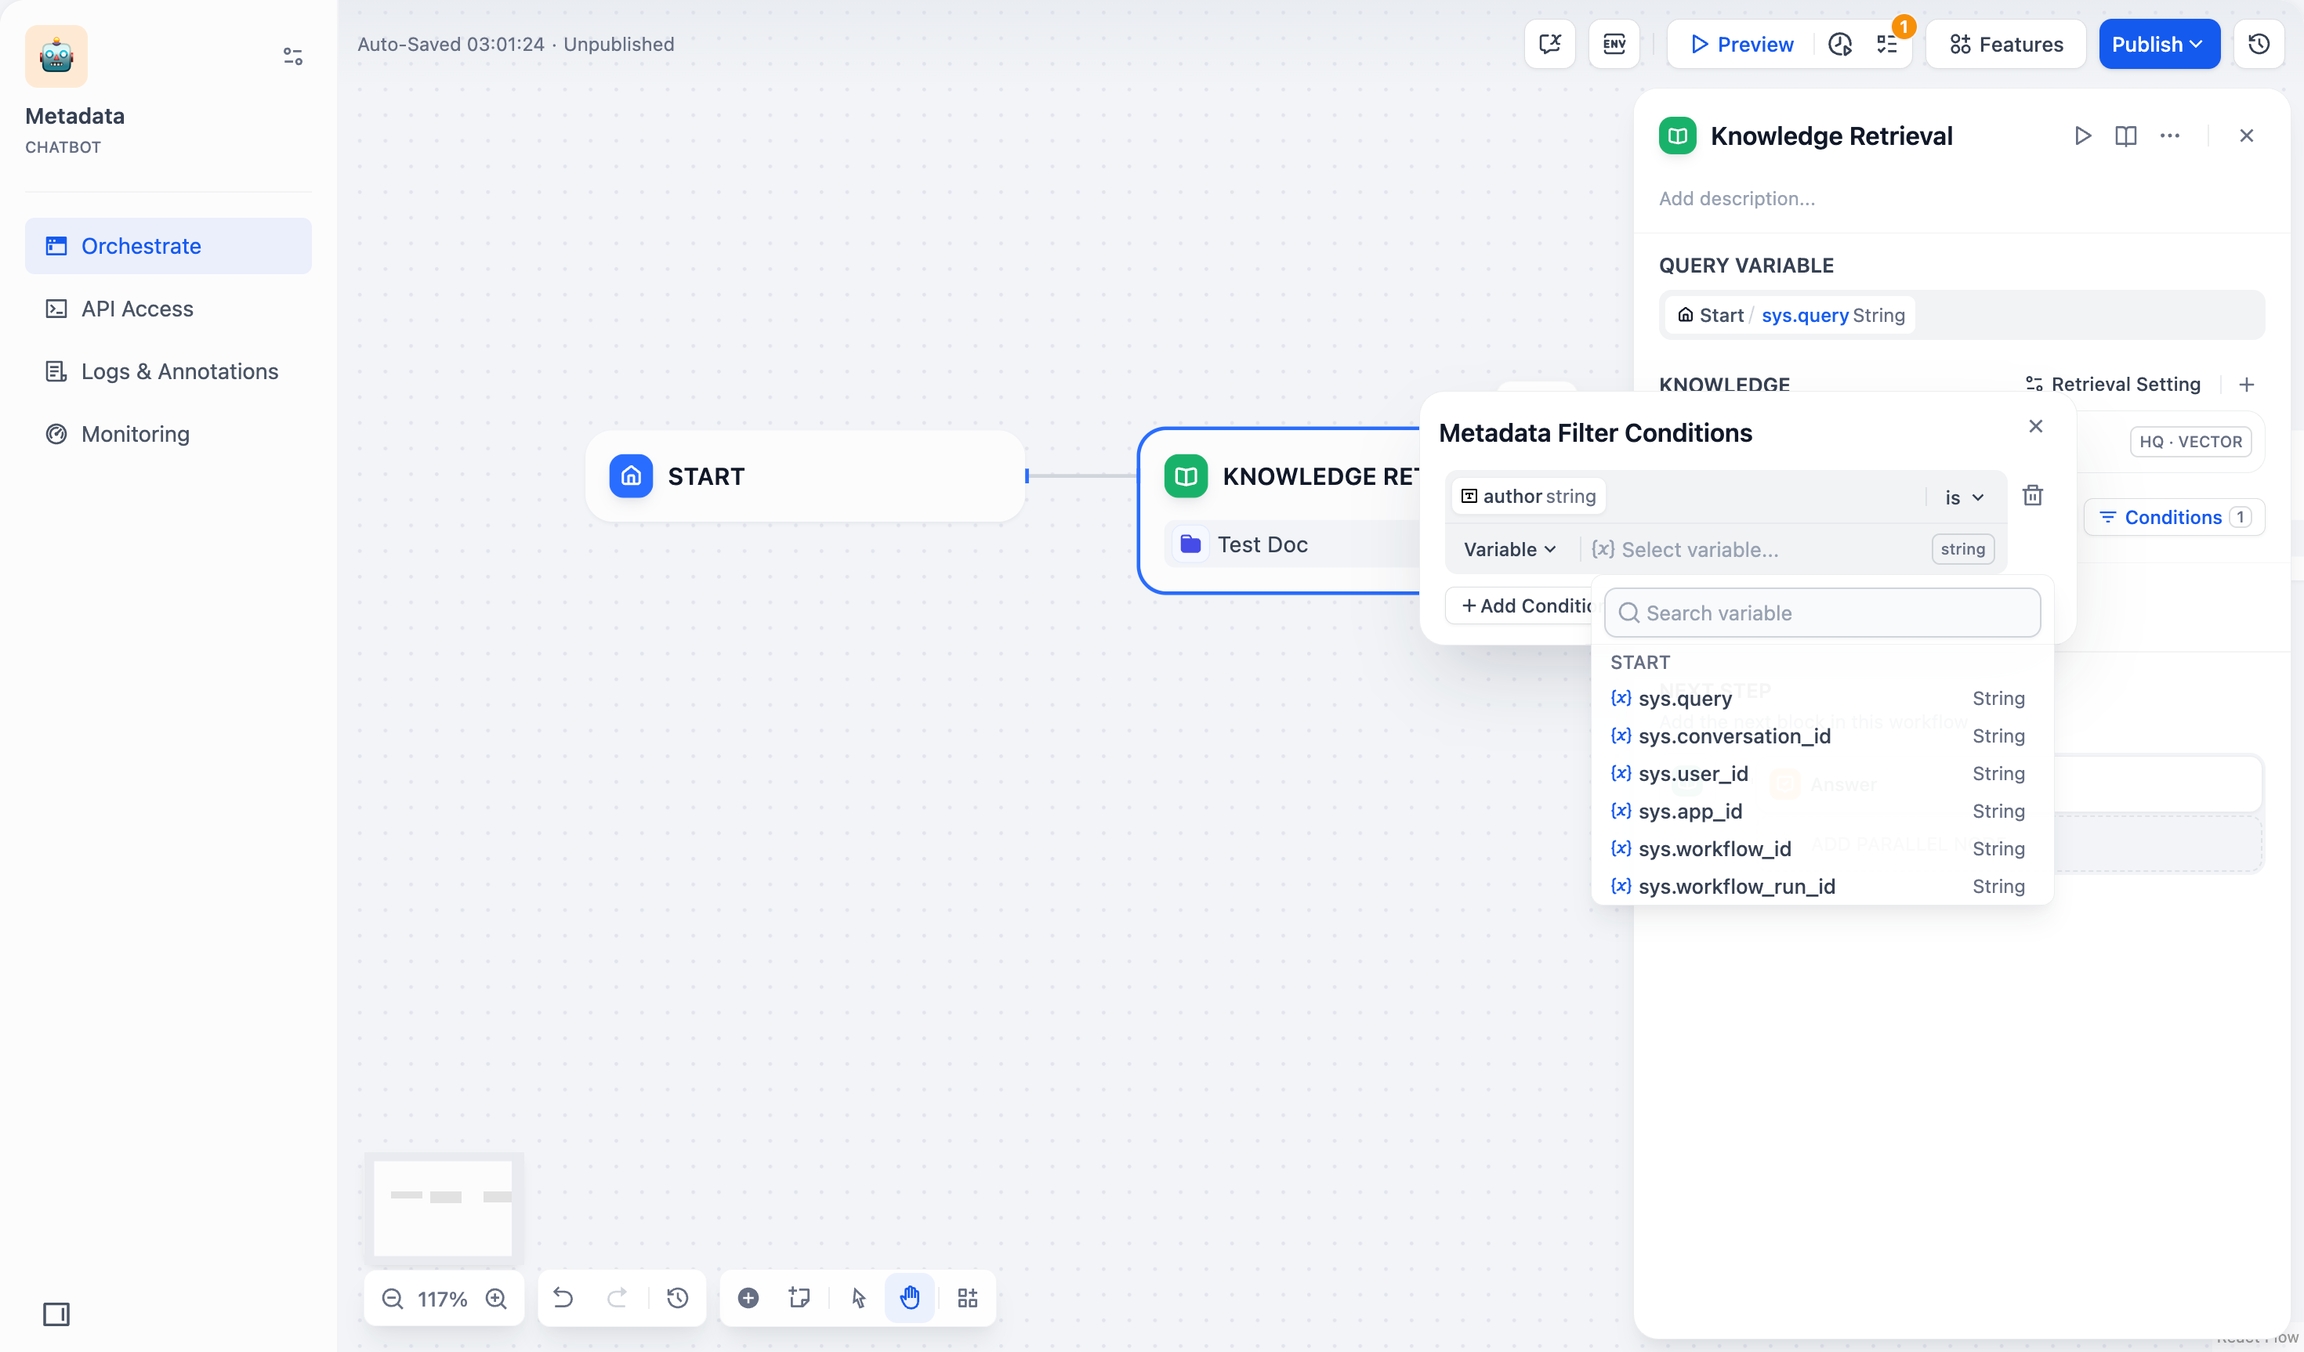This screenshot has height=1352, width=2304.
Task: Click the Preview button
Action: click(x=1741, y=44)
